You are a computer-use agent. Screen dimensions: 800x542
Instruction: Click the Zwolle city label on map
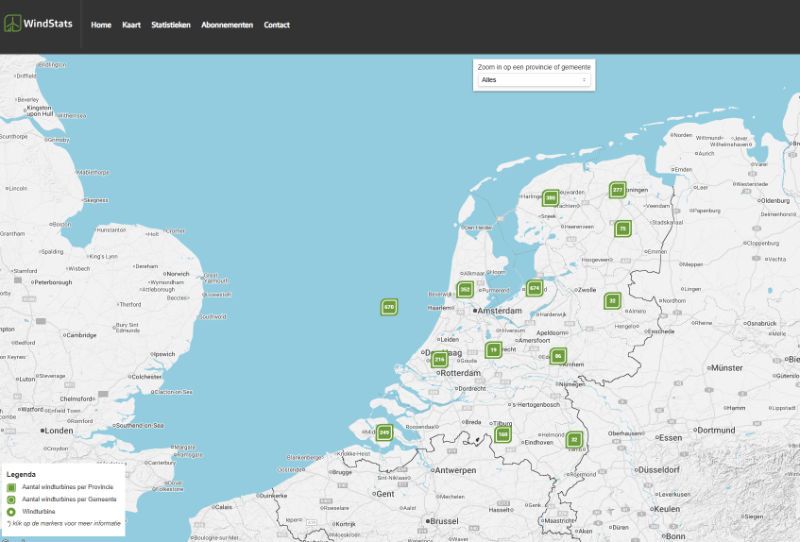pos(587,290)
